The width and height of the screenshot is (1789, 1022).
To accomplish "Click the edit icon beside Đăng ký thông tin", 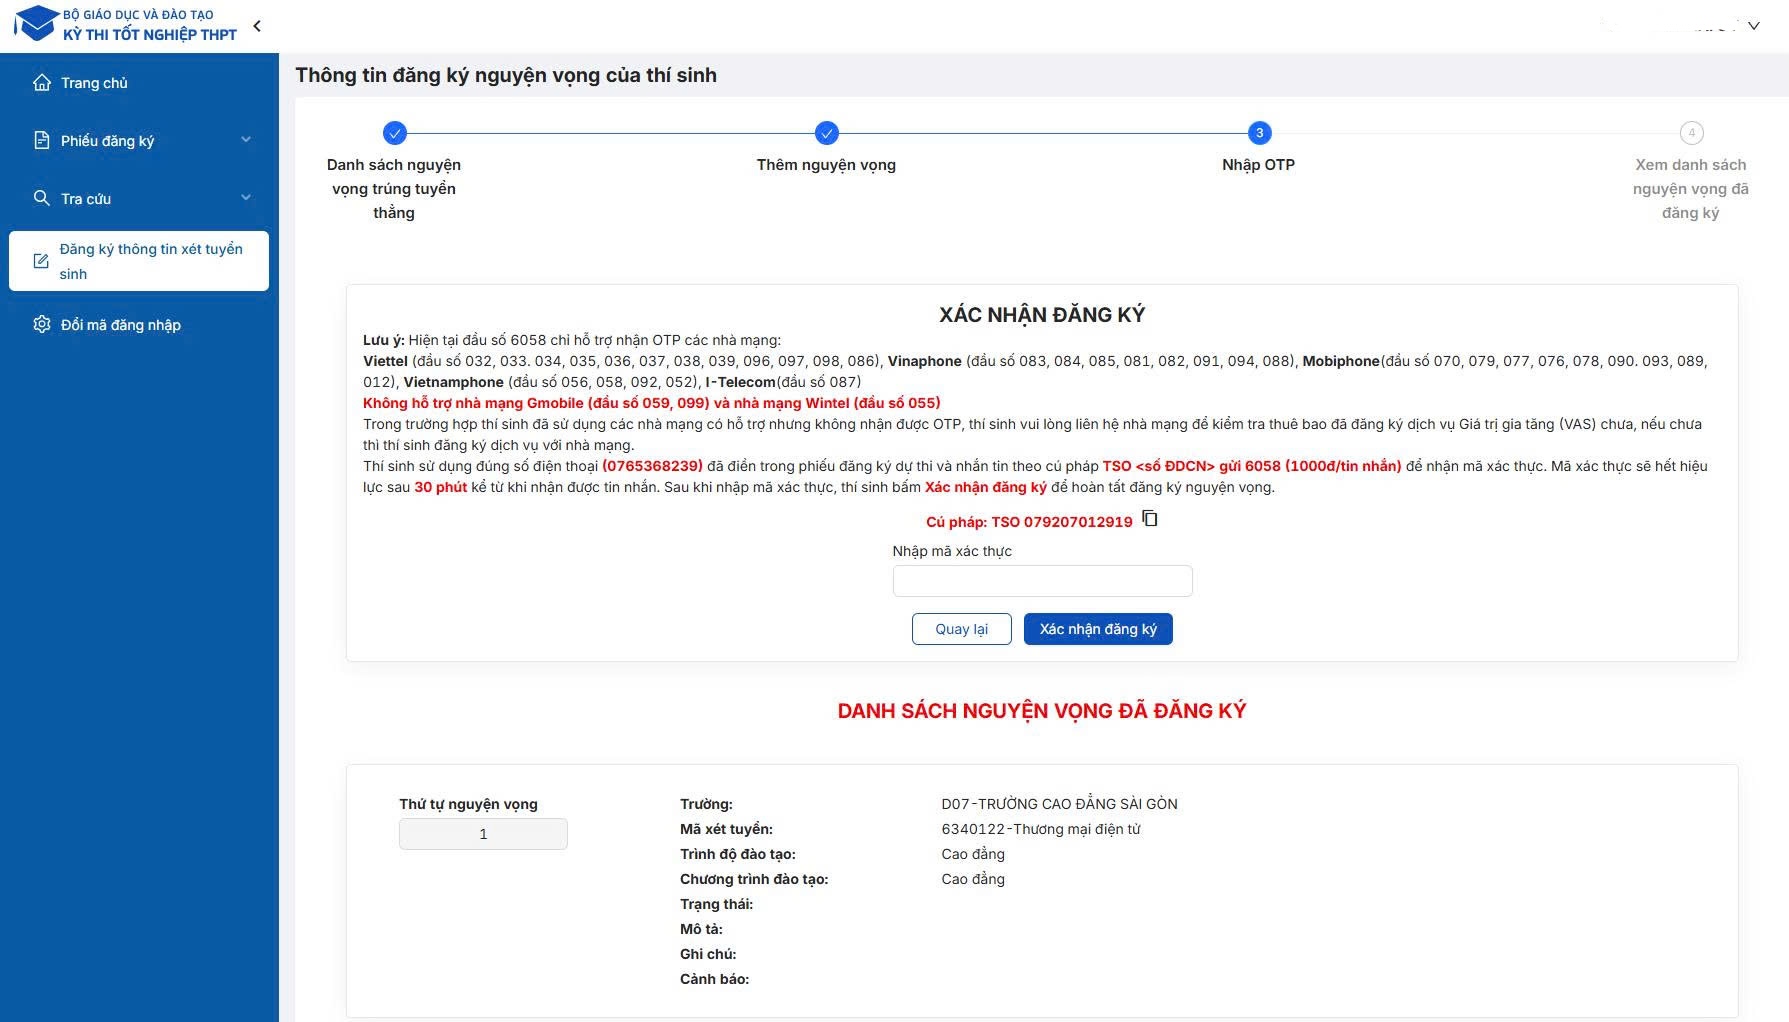I will tap(41, 261).
